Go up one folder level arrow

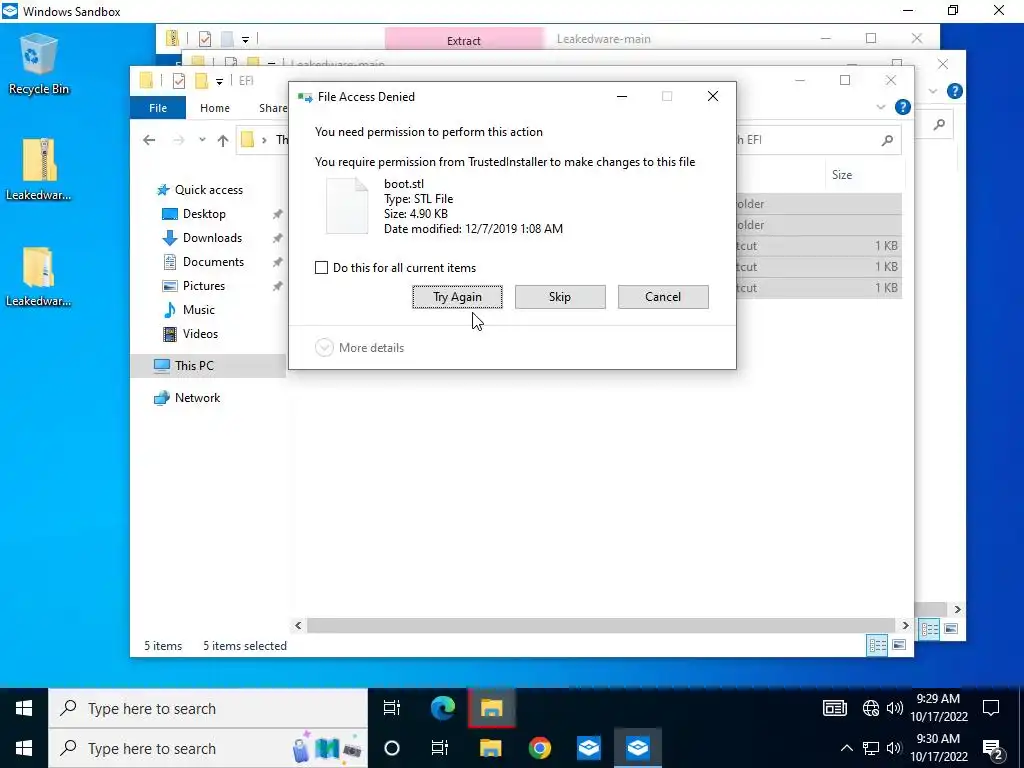223,140
